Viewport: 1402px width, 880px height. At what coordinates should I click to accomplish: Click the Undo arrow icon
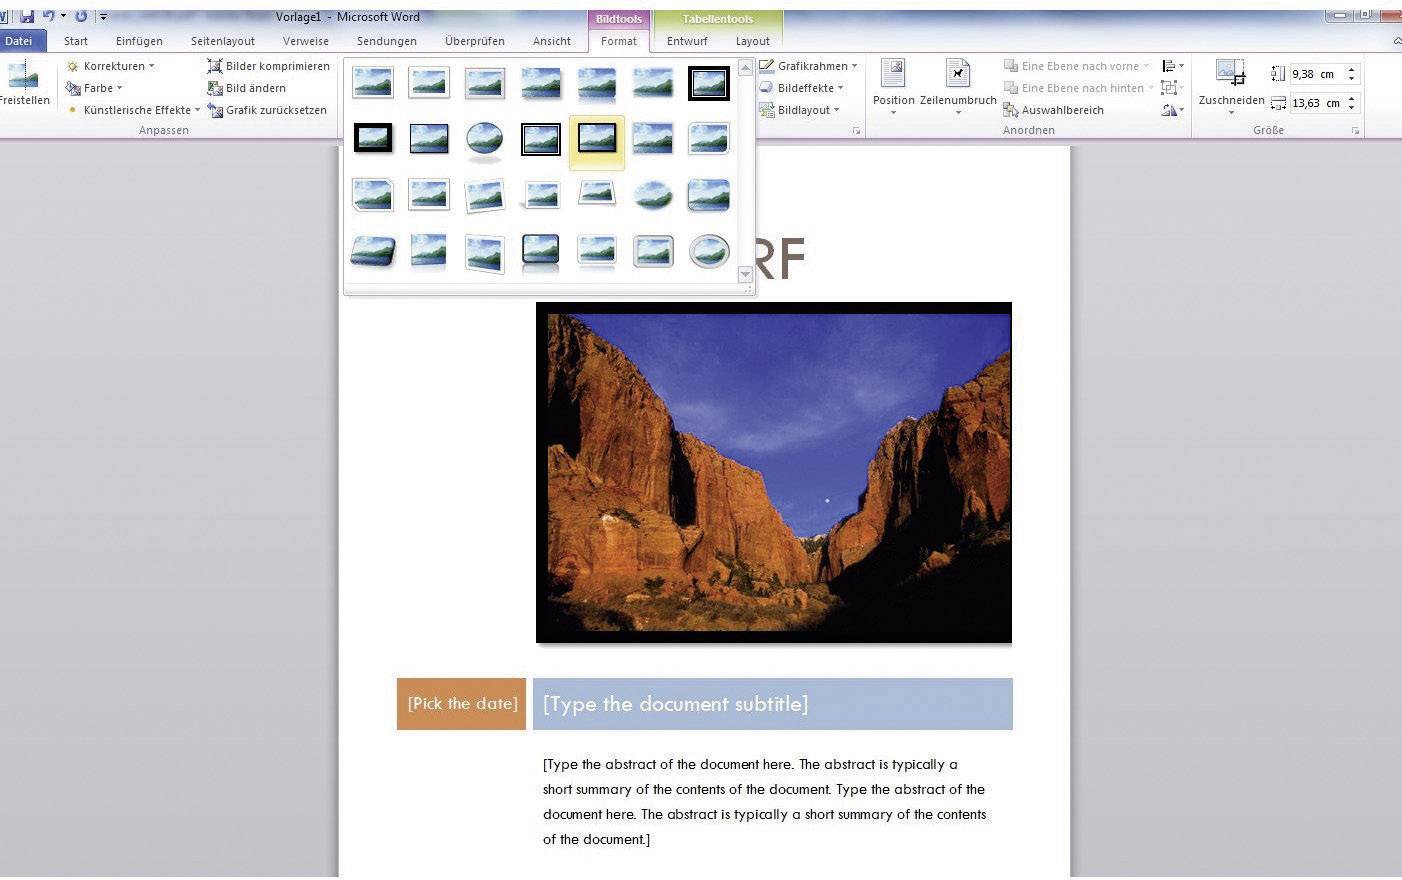[x=49, y=16]
